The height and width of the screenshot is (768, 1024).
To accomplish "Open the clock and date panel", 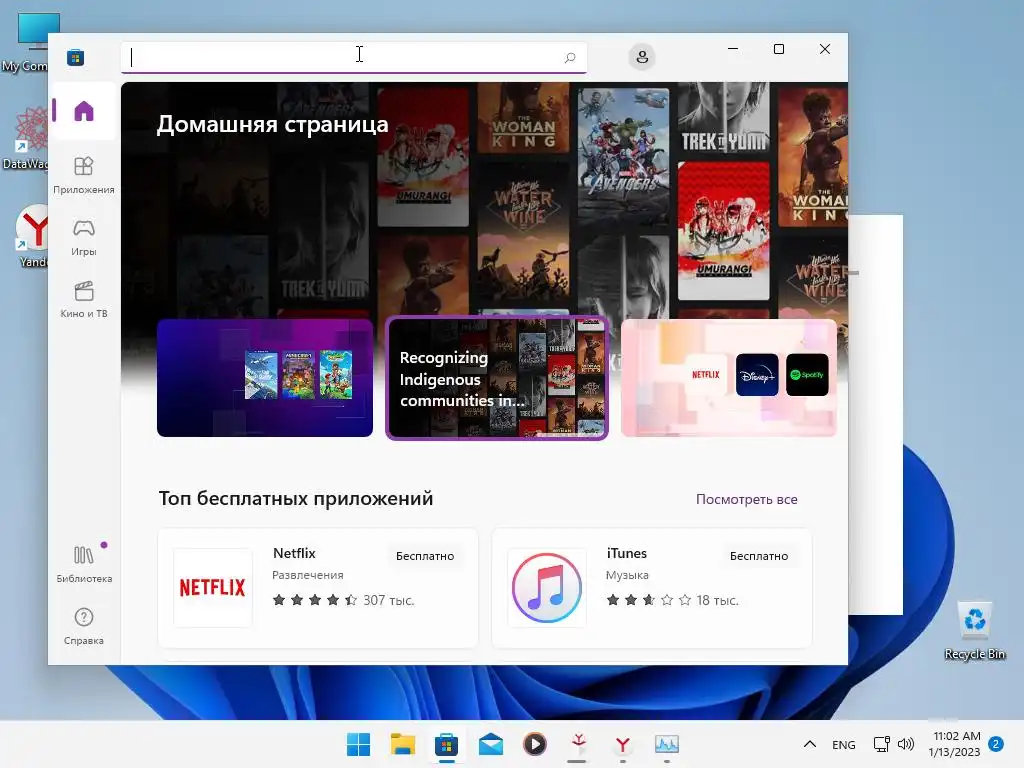I will coord(955,744).
